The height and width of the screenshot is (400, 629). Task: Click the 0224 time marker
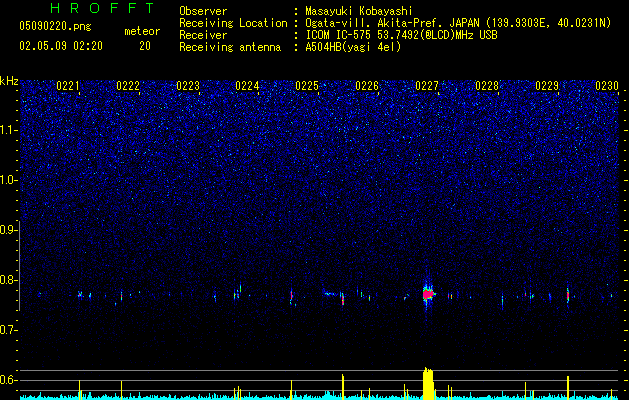(x=247, y=86)
